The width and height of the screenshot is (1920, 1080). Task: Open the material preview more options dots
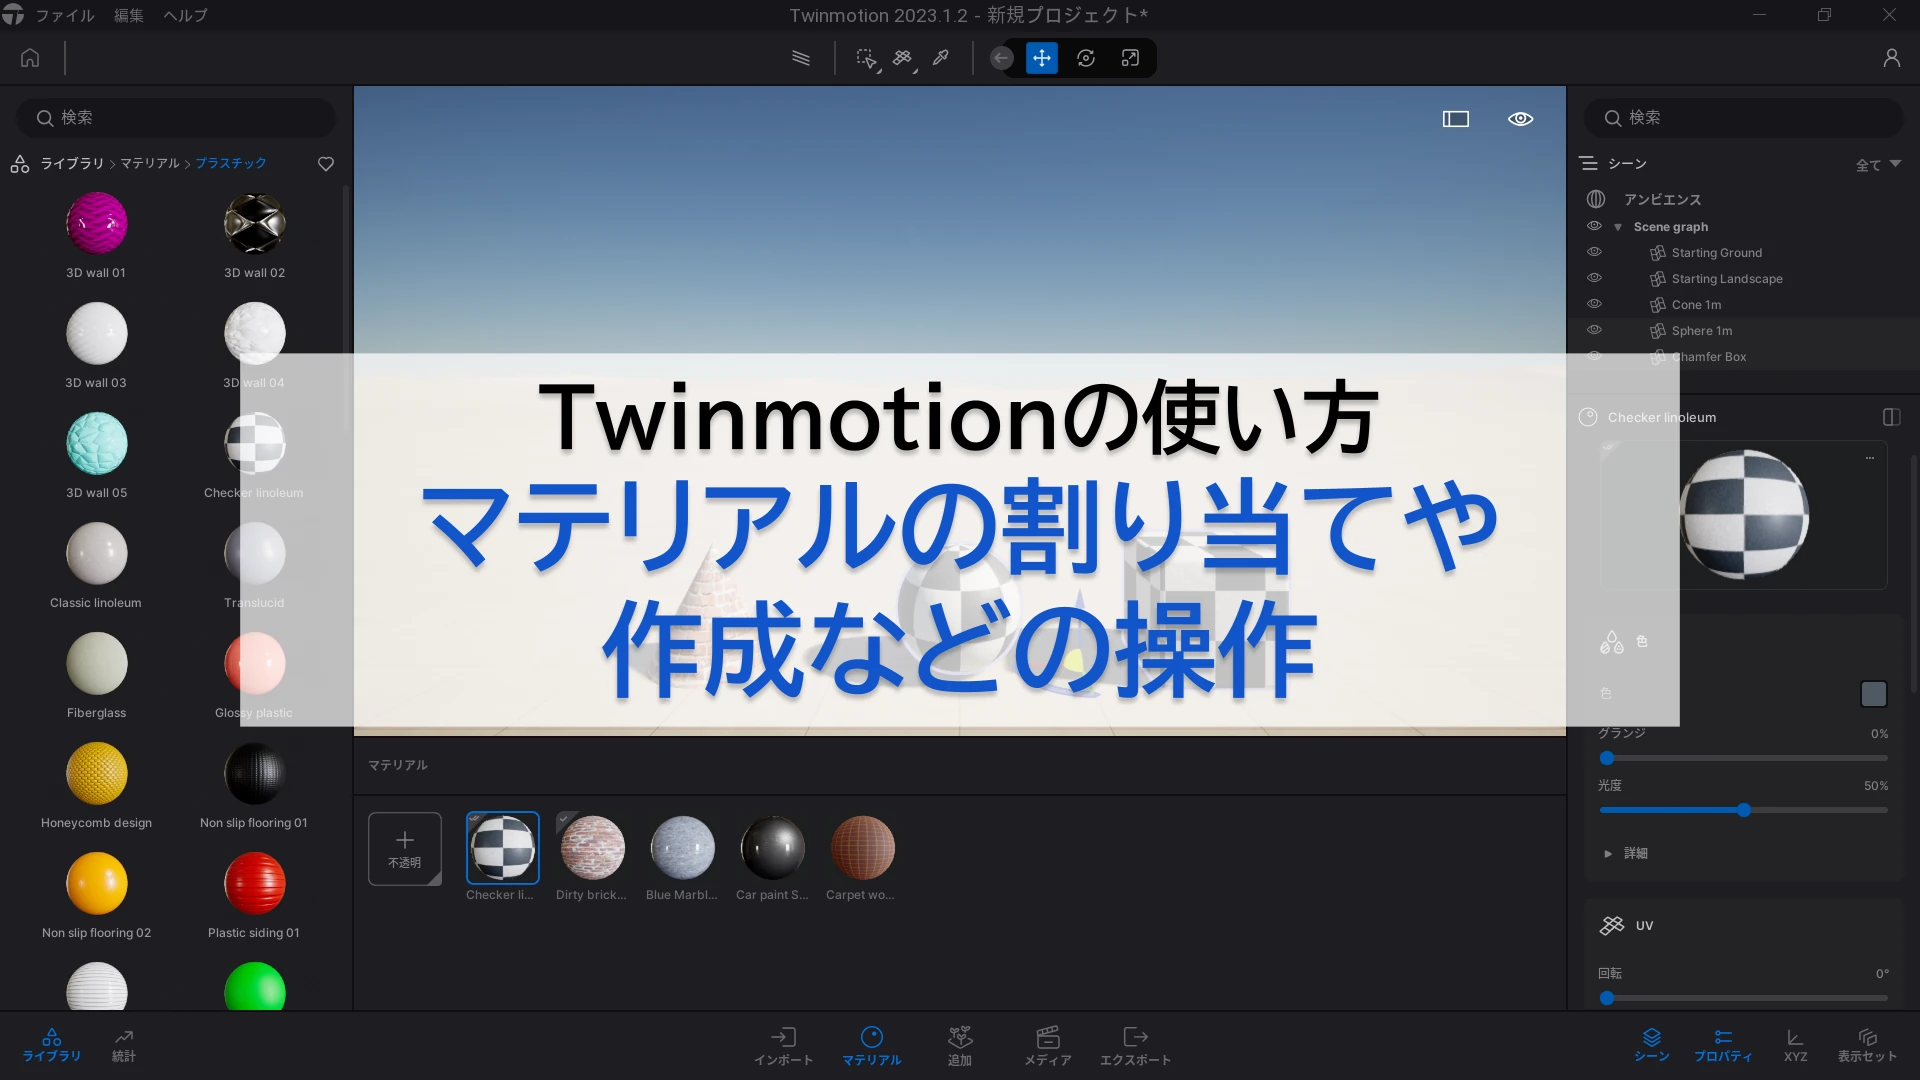(1870, 458)
